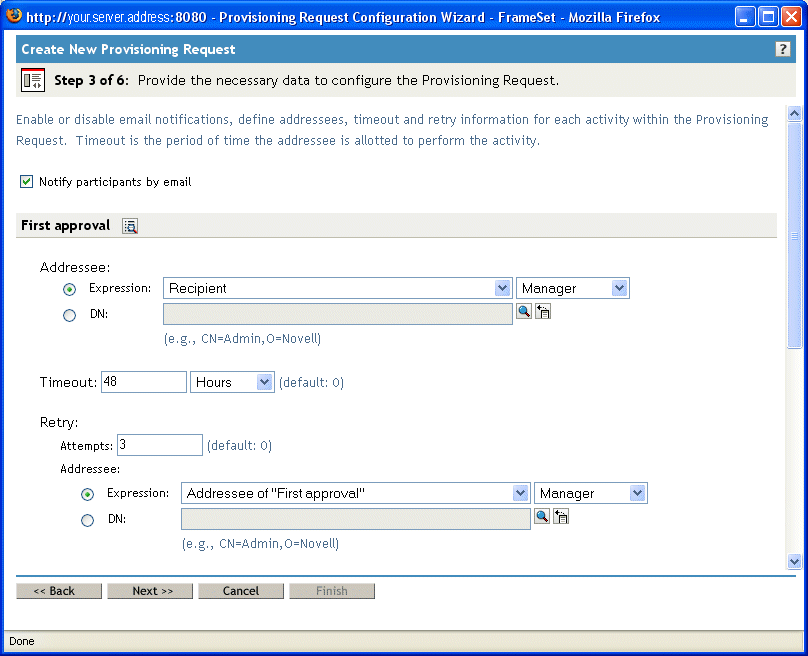Select DN radio for retry addressee
This screenshot has width=808, height=656.
[88, 520]
